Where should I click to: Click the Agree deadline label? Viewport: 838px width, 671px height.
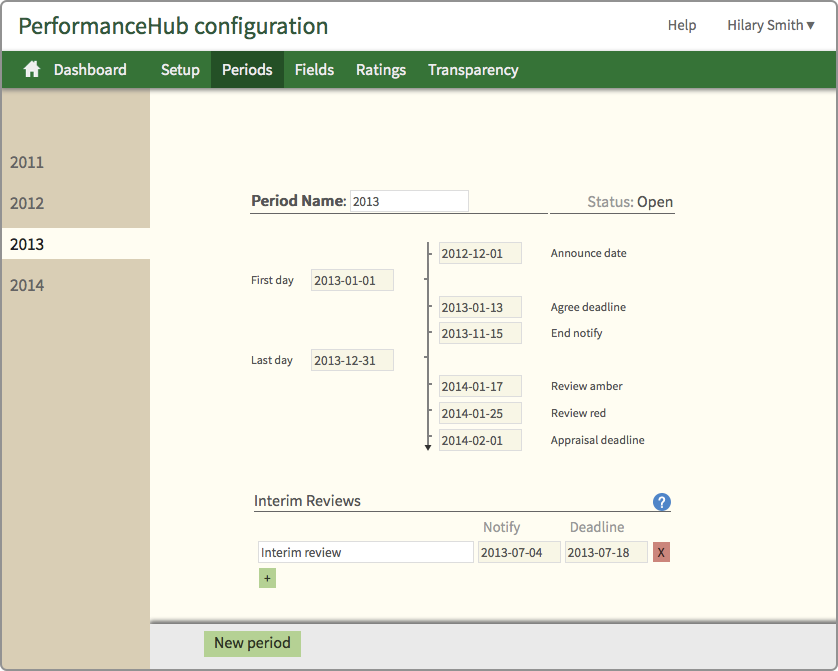coord(588,307)
